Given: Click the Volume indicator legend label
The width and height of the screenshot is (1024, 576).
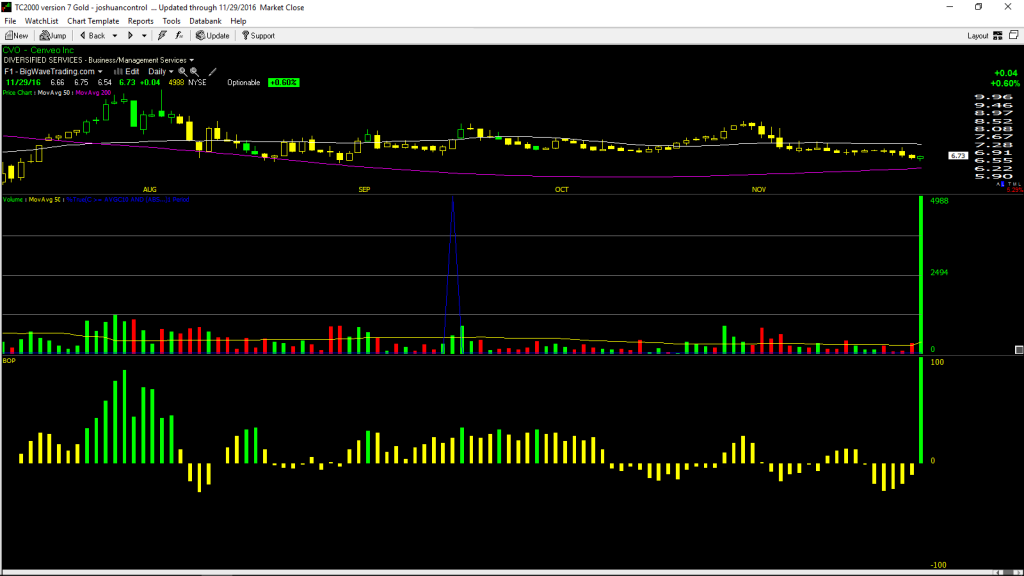Looking at the screenshot, I should point(12,200).
